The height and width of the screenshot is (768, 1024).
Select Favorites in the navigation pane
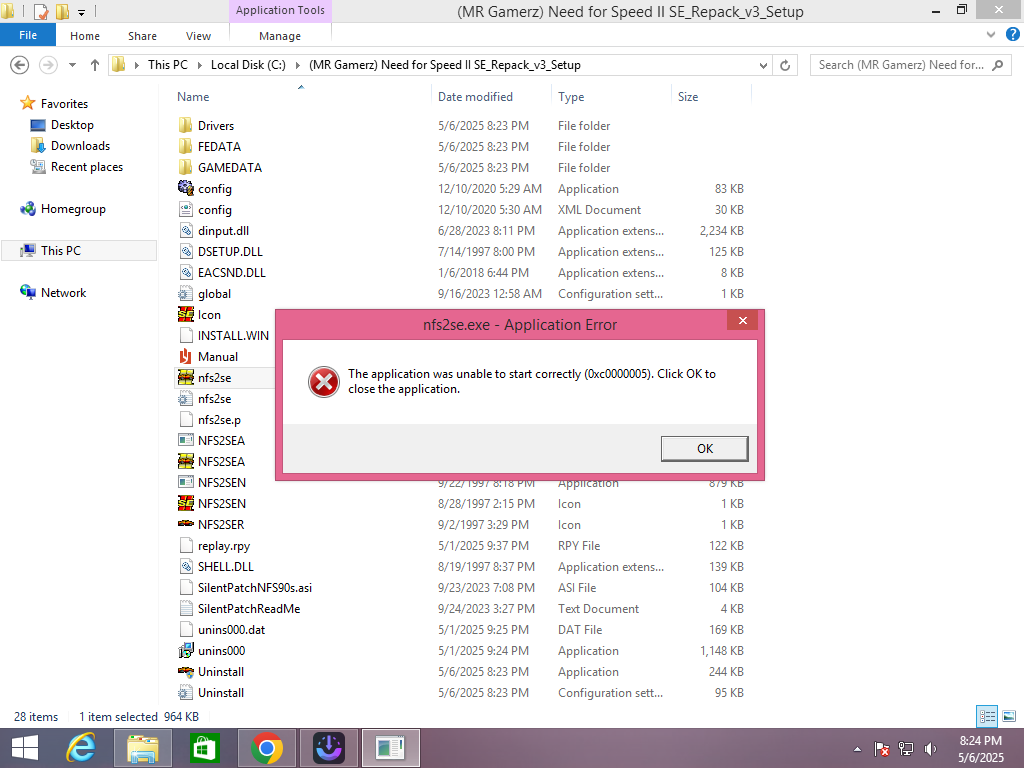(64, 103)
